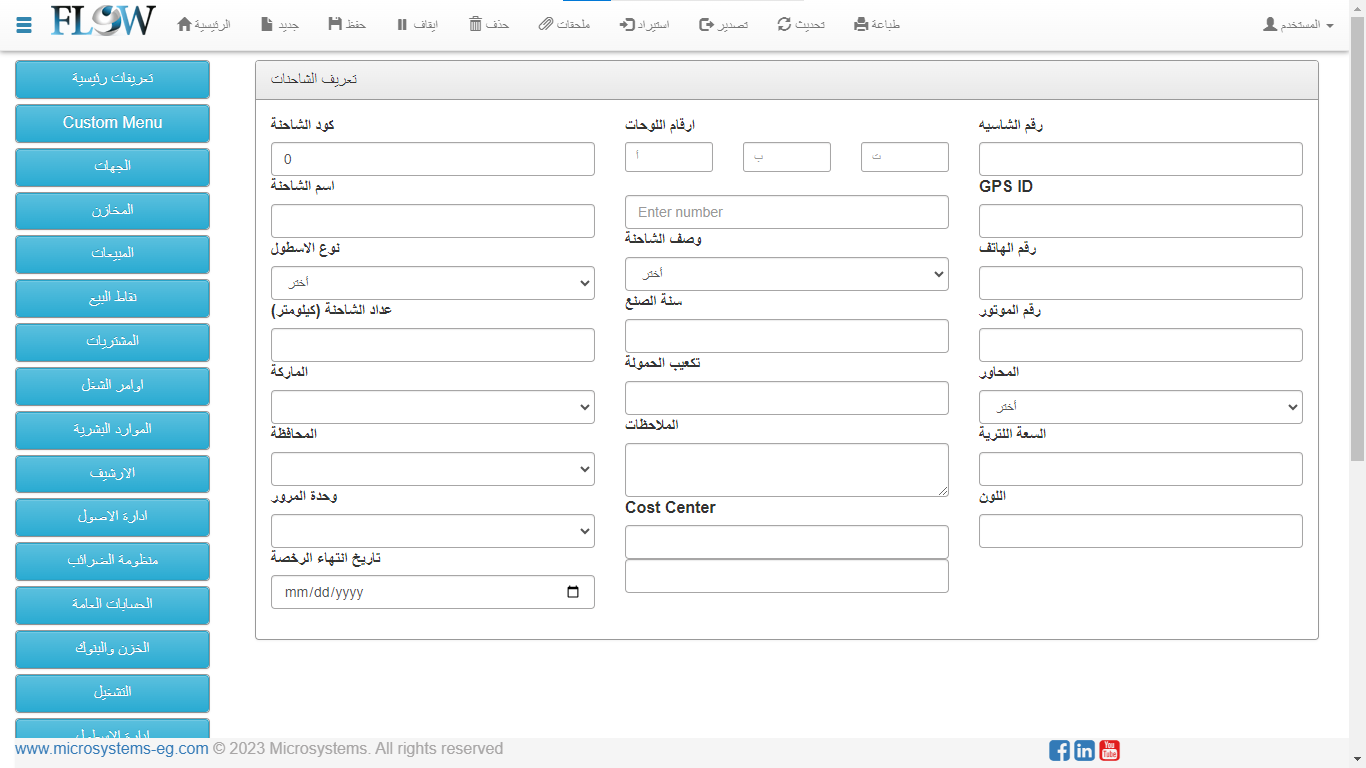This screenshot has width=1366, height=768.
Task: Click the Refresh (تحديث) icon
Action: pos(785,24)
